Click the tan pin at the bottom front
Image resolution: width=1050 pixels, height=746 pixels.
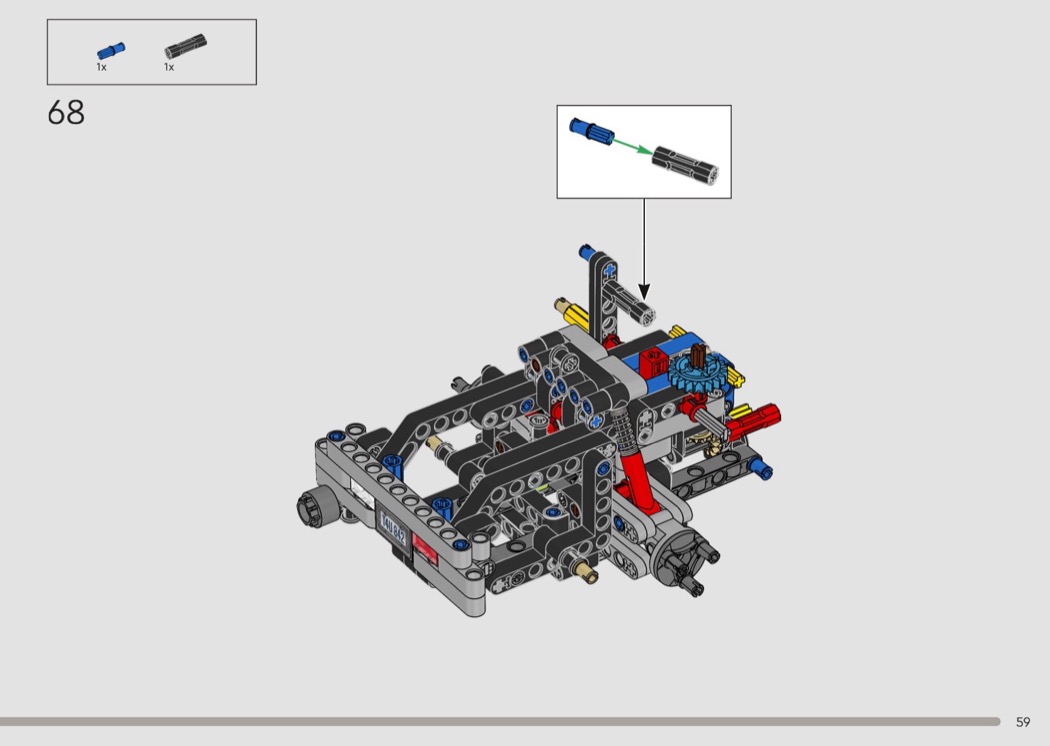[587, 573]
